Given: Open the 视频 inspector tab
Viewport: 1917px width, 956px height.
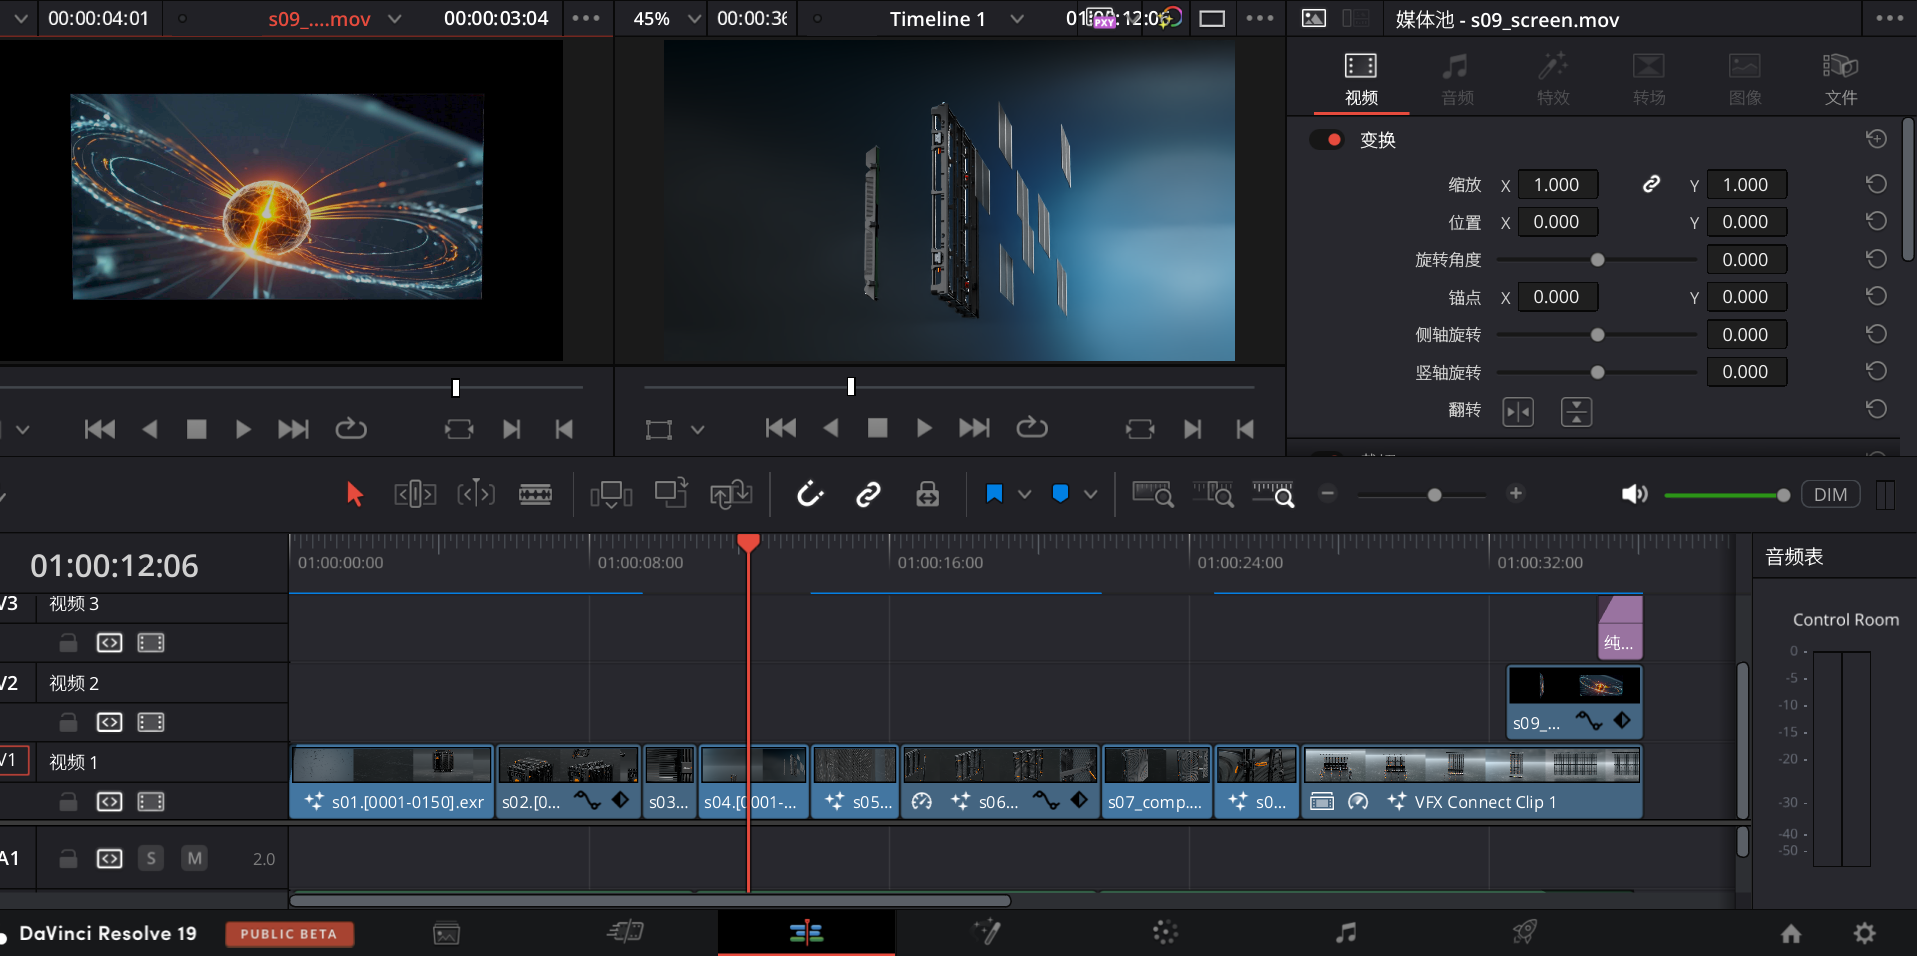Looking at the screenshot, I should coord(1361,80).
